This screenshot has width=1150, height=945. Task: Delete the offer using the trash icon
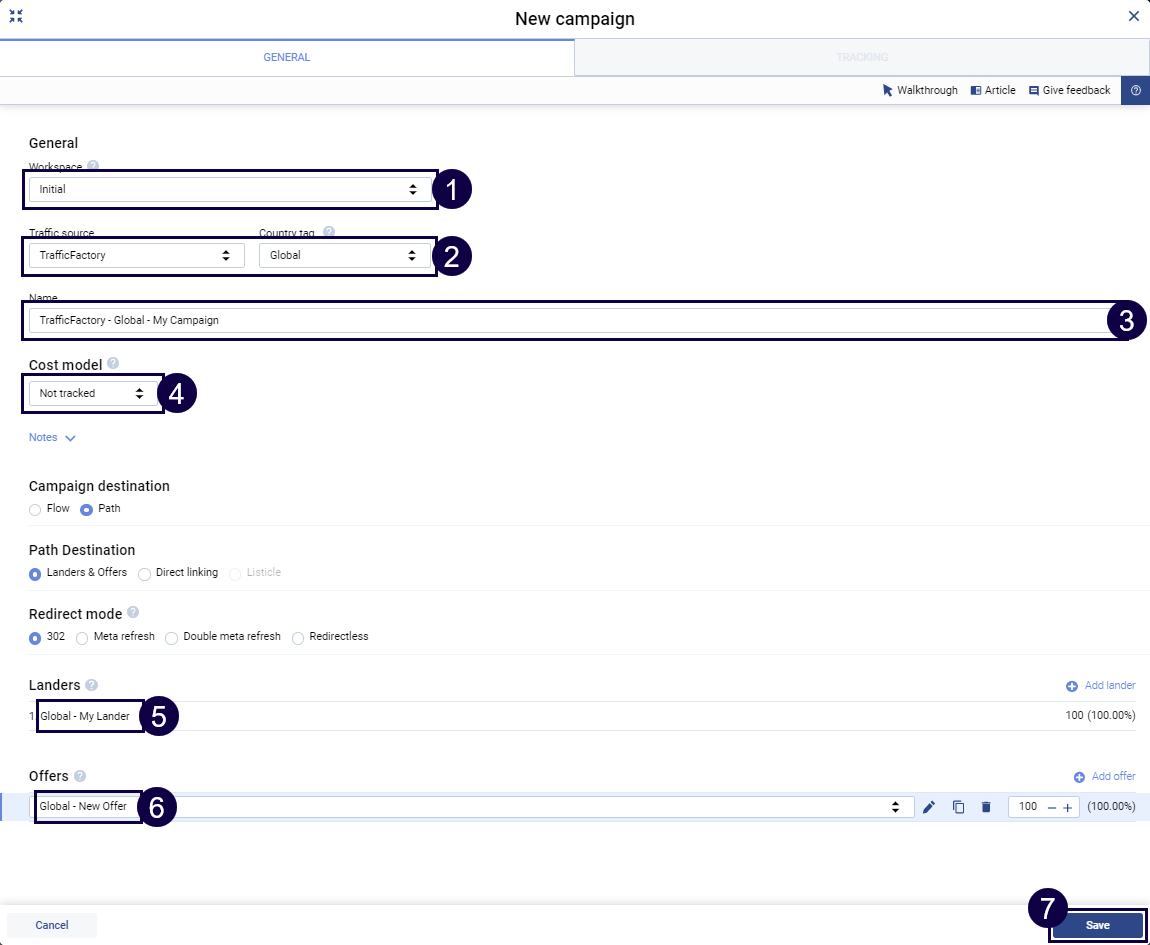(x=986, y=807)
